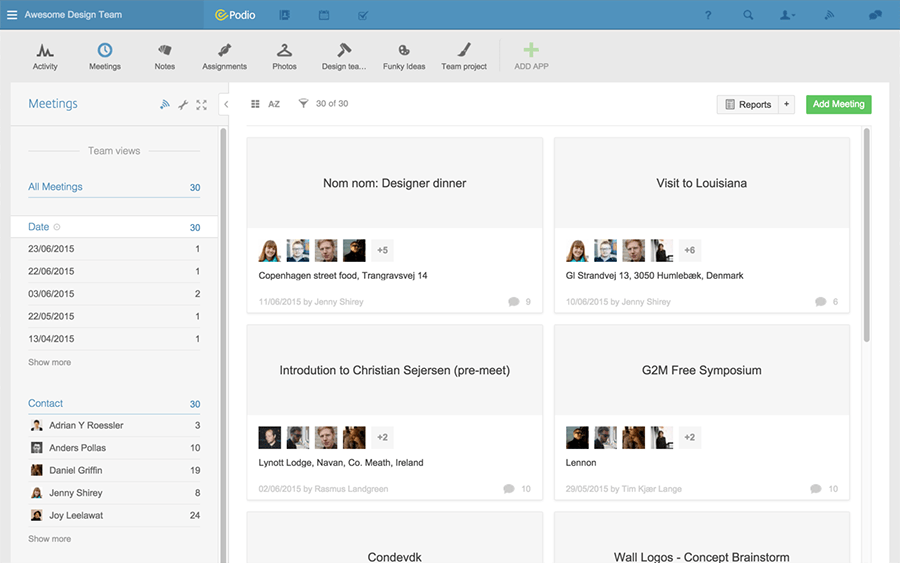900x563 pixels.
Task: Select the Meetings app
Action: 104,56
